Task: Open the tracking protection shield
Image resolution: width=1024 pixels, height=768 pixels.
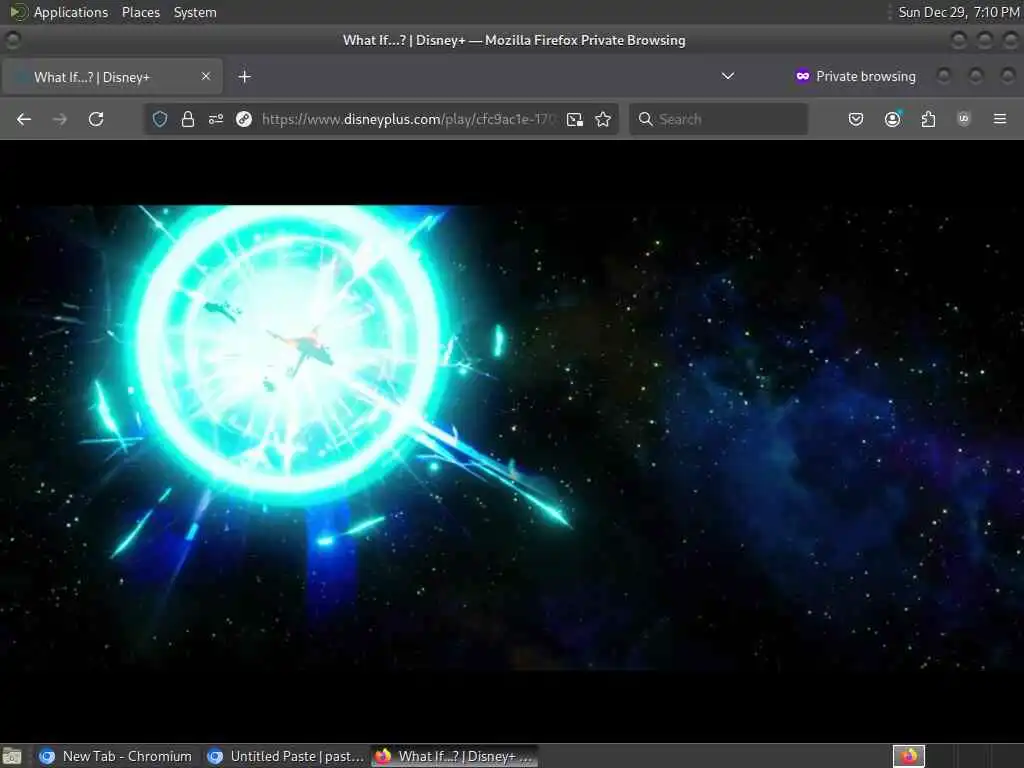Action: (160, 119)
